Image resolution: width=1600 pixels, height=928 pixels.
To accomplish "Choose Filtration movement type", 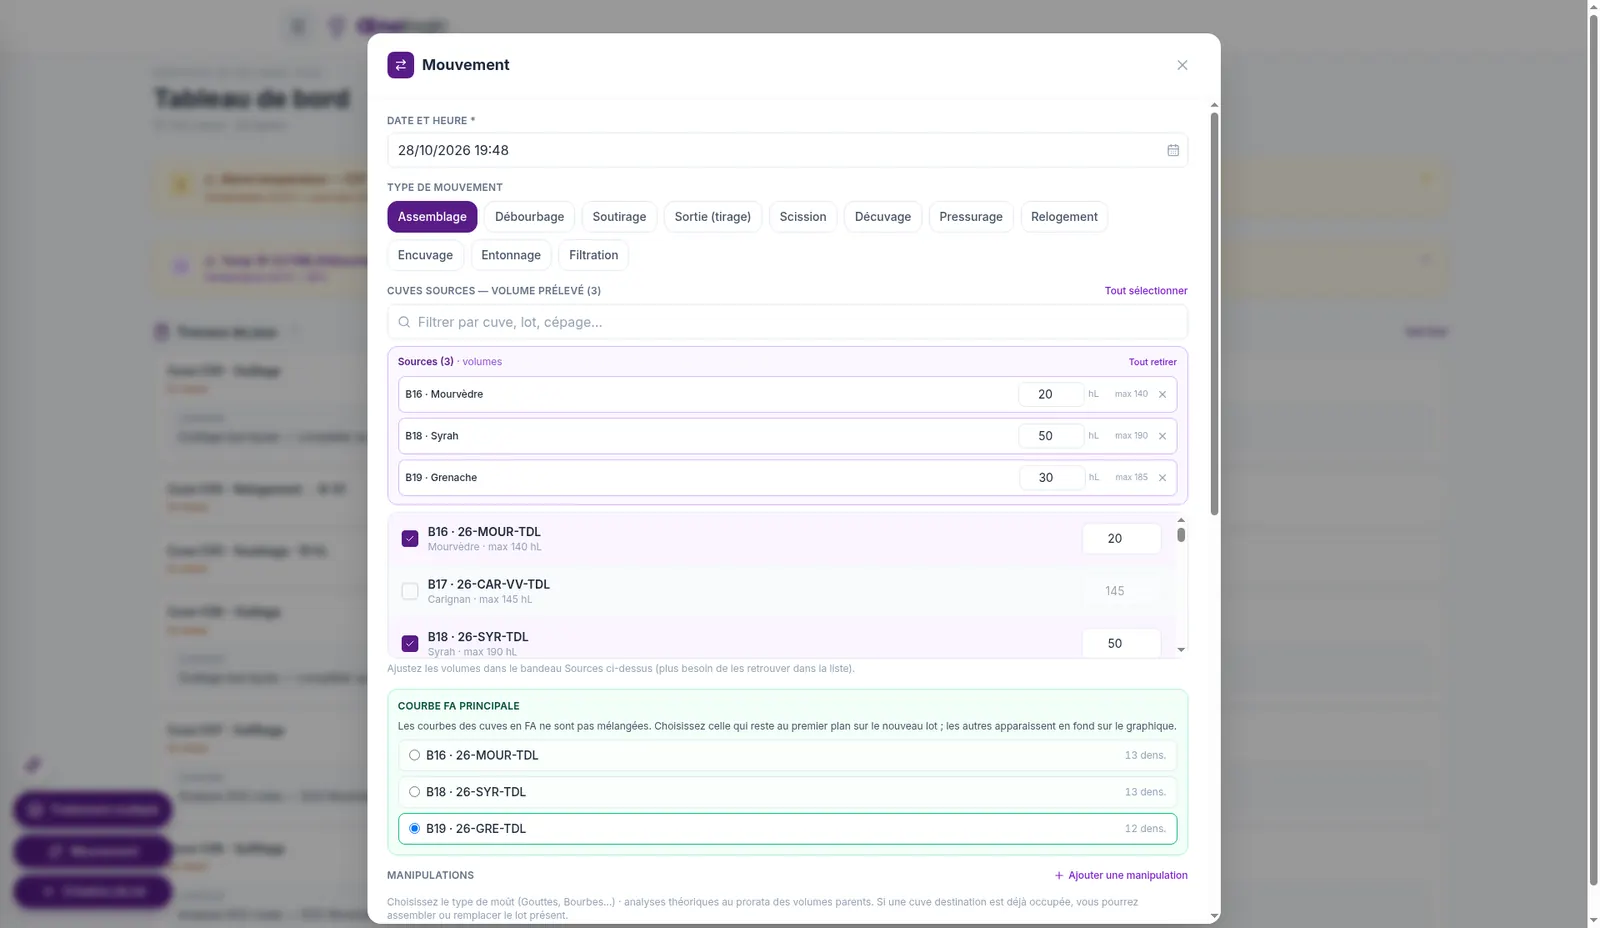I will pos(594,255).
